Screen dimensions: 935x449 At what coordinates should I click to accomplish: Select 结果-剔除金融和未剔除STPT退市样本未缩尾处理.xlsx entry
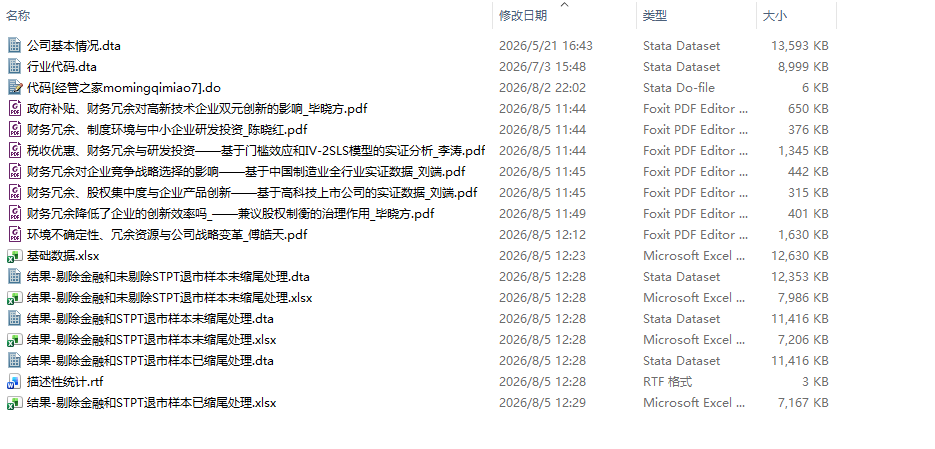169,298
